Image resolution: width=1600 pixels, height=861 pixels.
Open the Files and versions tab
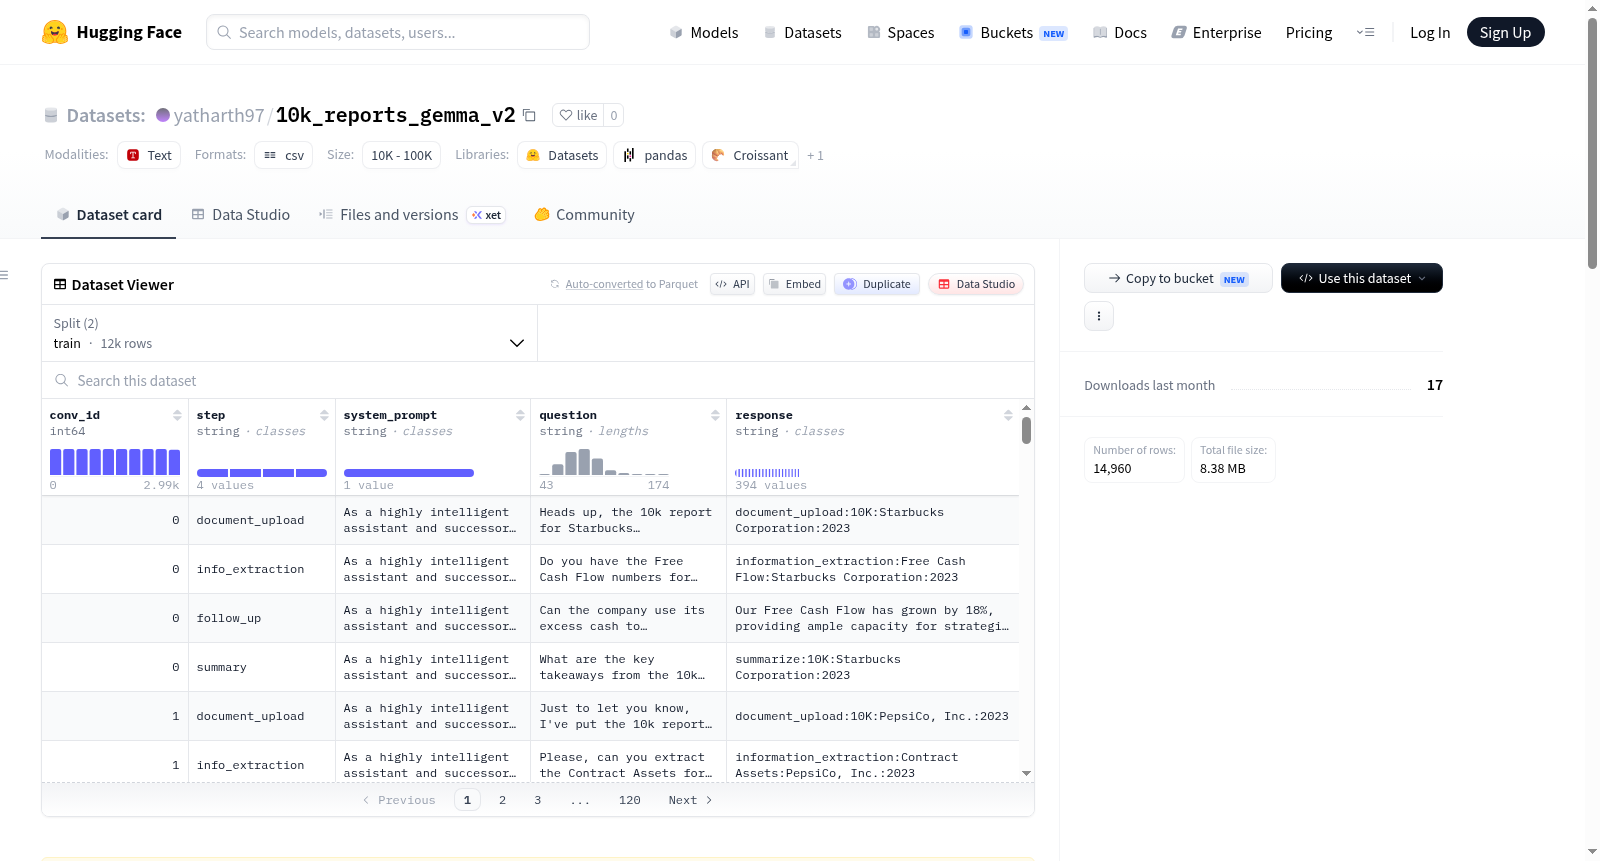coord(412,214)
